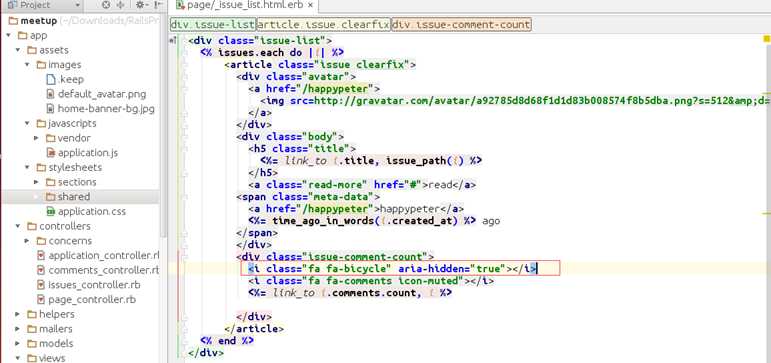This screenshot has width=771, height=363.
Task: Expand the helpers folder
Action: coord(18,314)
